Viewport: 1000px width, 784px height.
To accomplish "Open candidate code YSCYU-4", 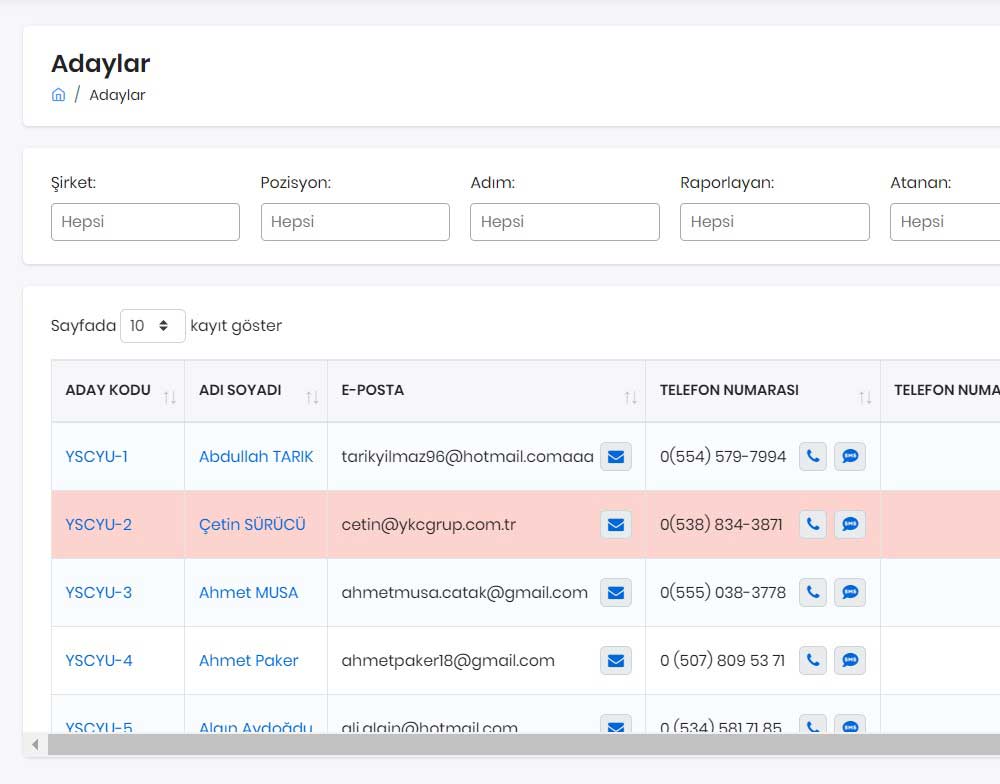I will [x=99, y=660].
